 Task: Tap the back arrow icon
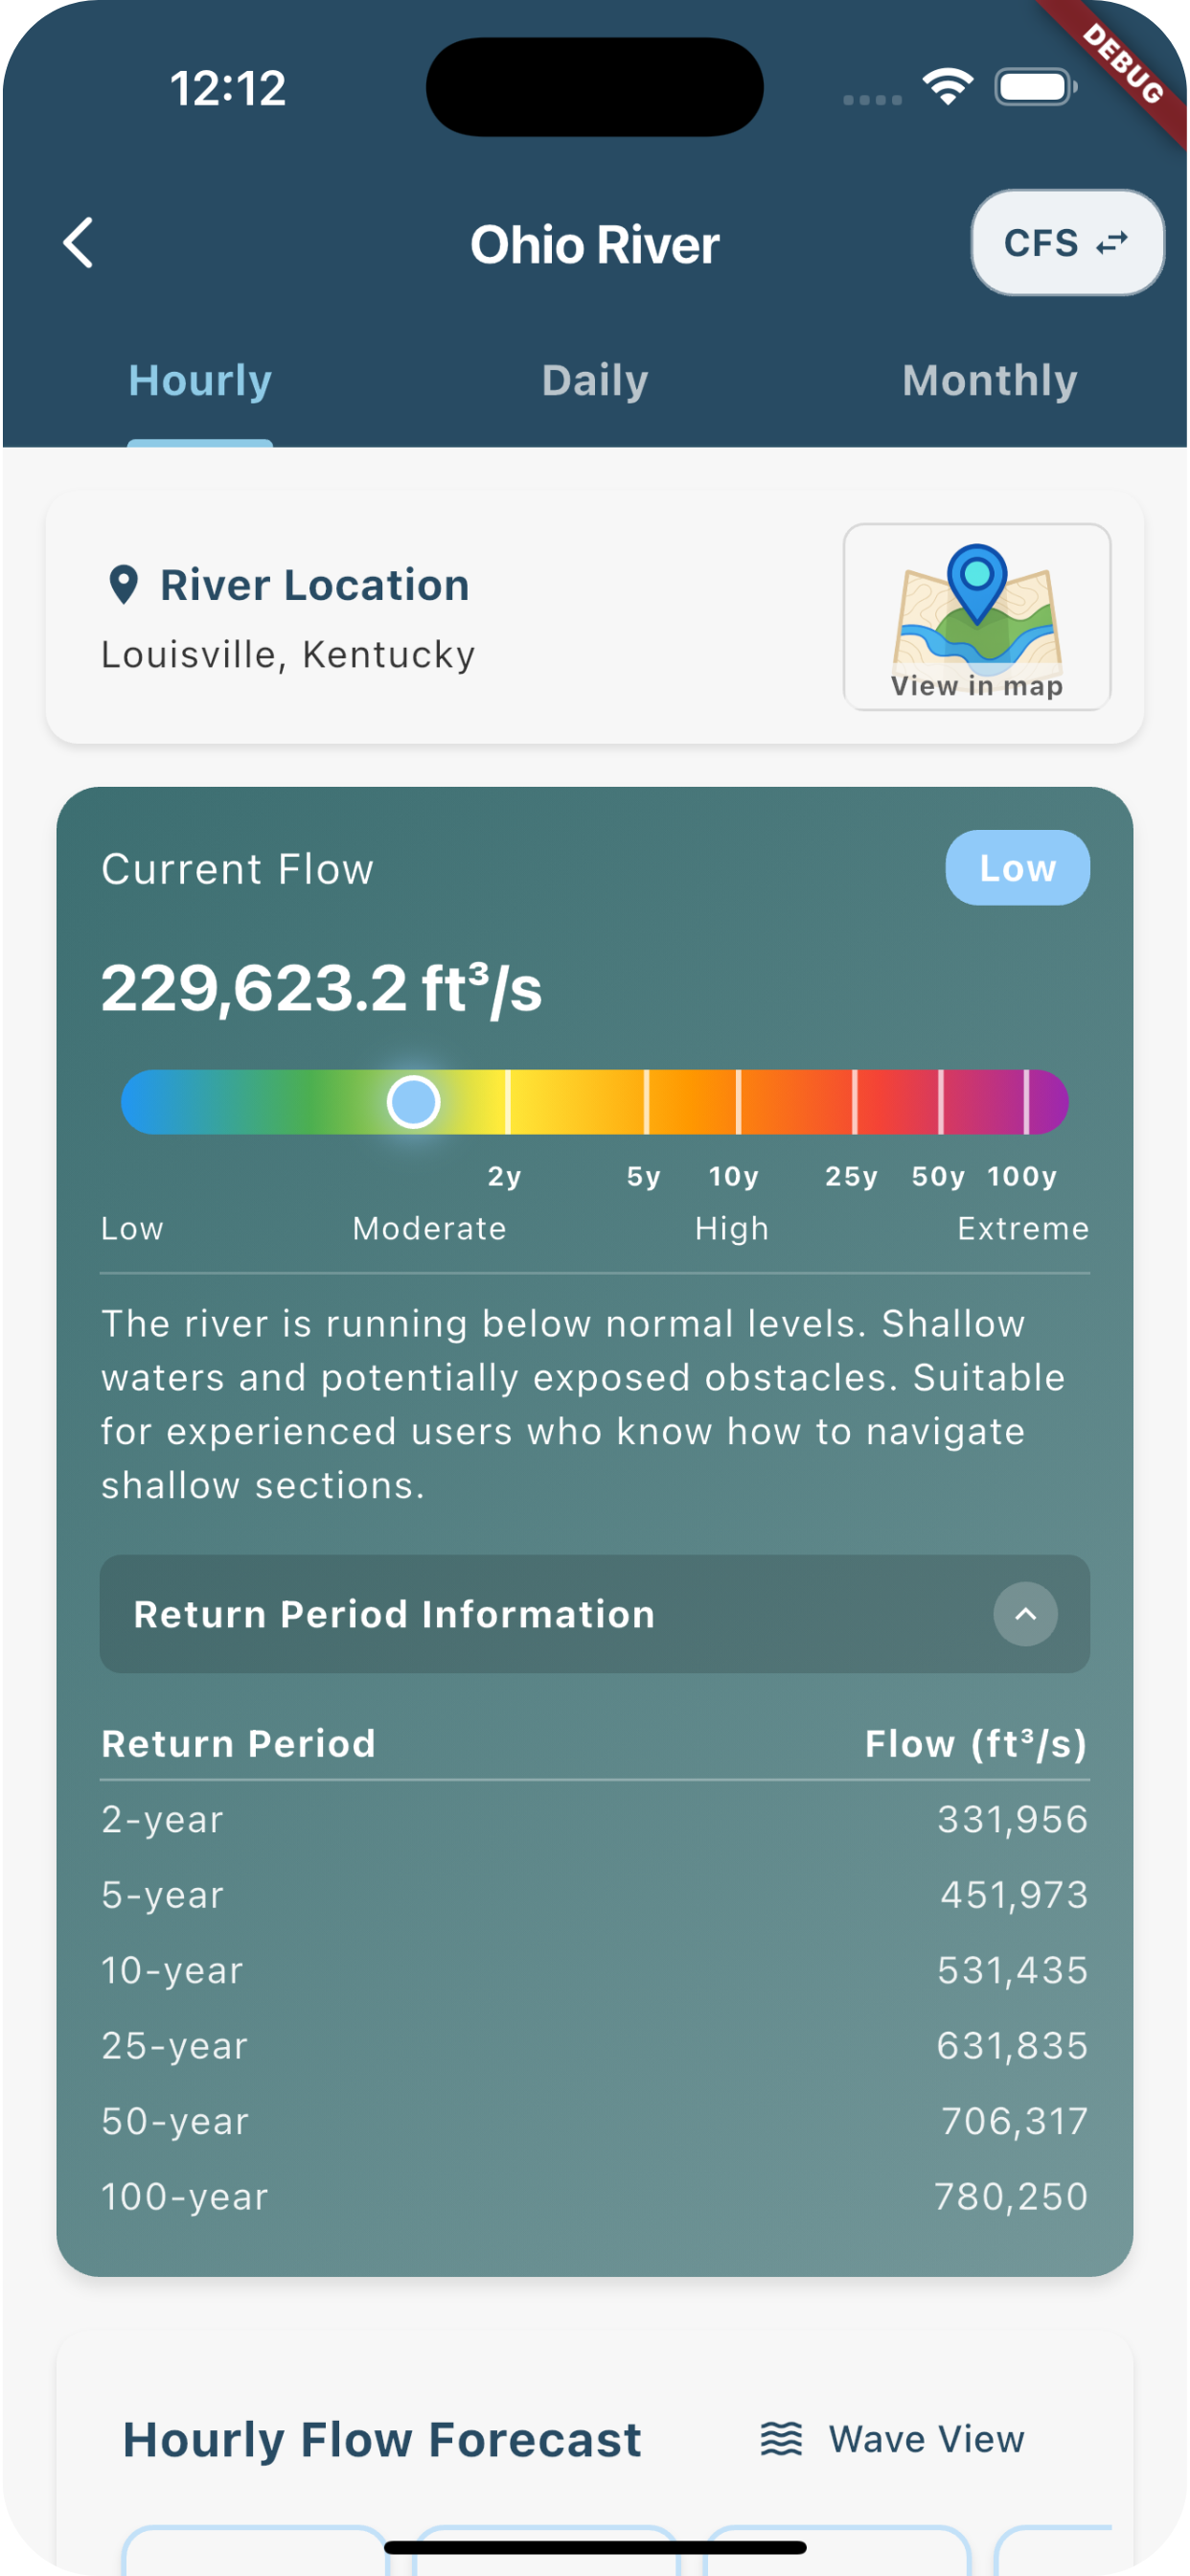pos(78,243)
